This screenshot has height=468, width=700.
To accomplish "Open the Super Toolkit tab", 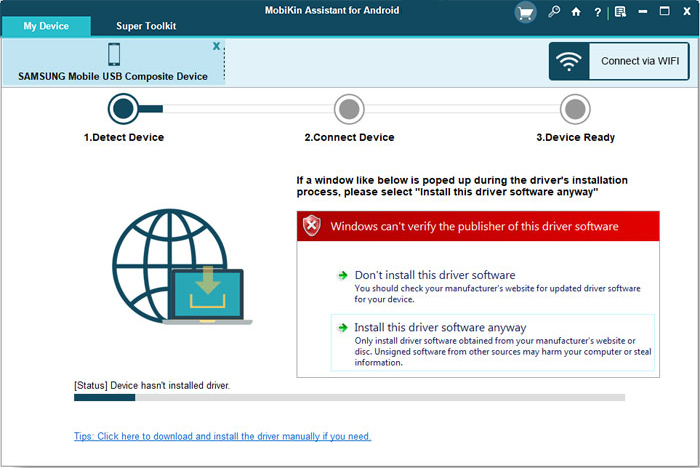I will 146,26.
